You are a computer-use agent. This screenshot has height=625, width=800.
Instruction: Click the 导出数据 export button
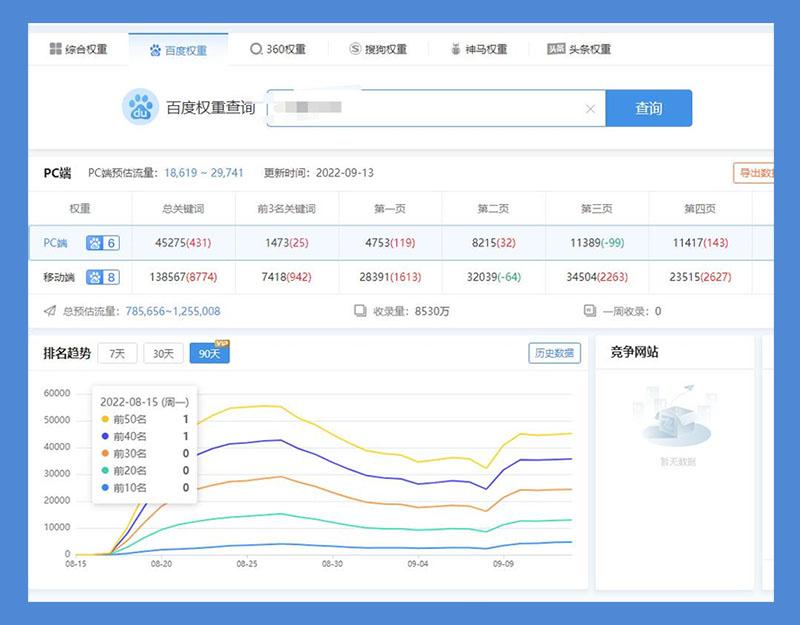click(x=755, y=173)
